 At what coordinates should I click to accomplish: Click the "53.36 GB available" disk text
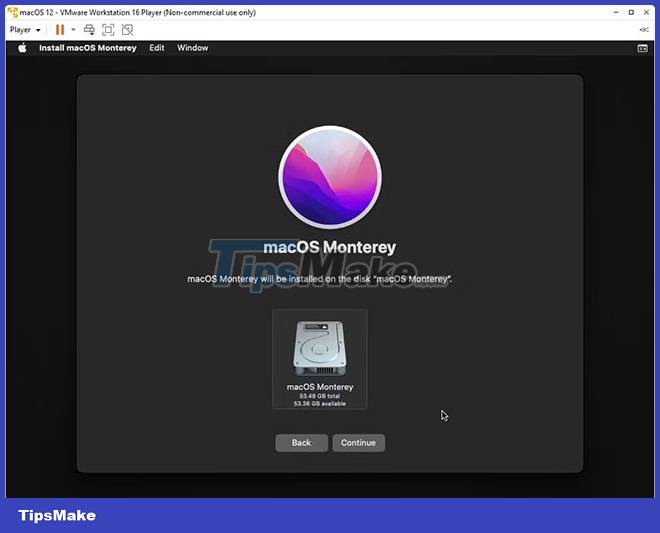[319, 404]
